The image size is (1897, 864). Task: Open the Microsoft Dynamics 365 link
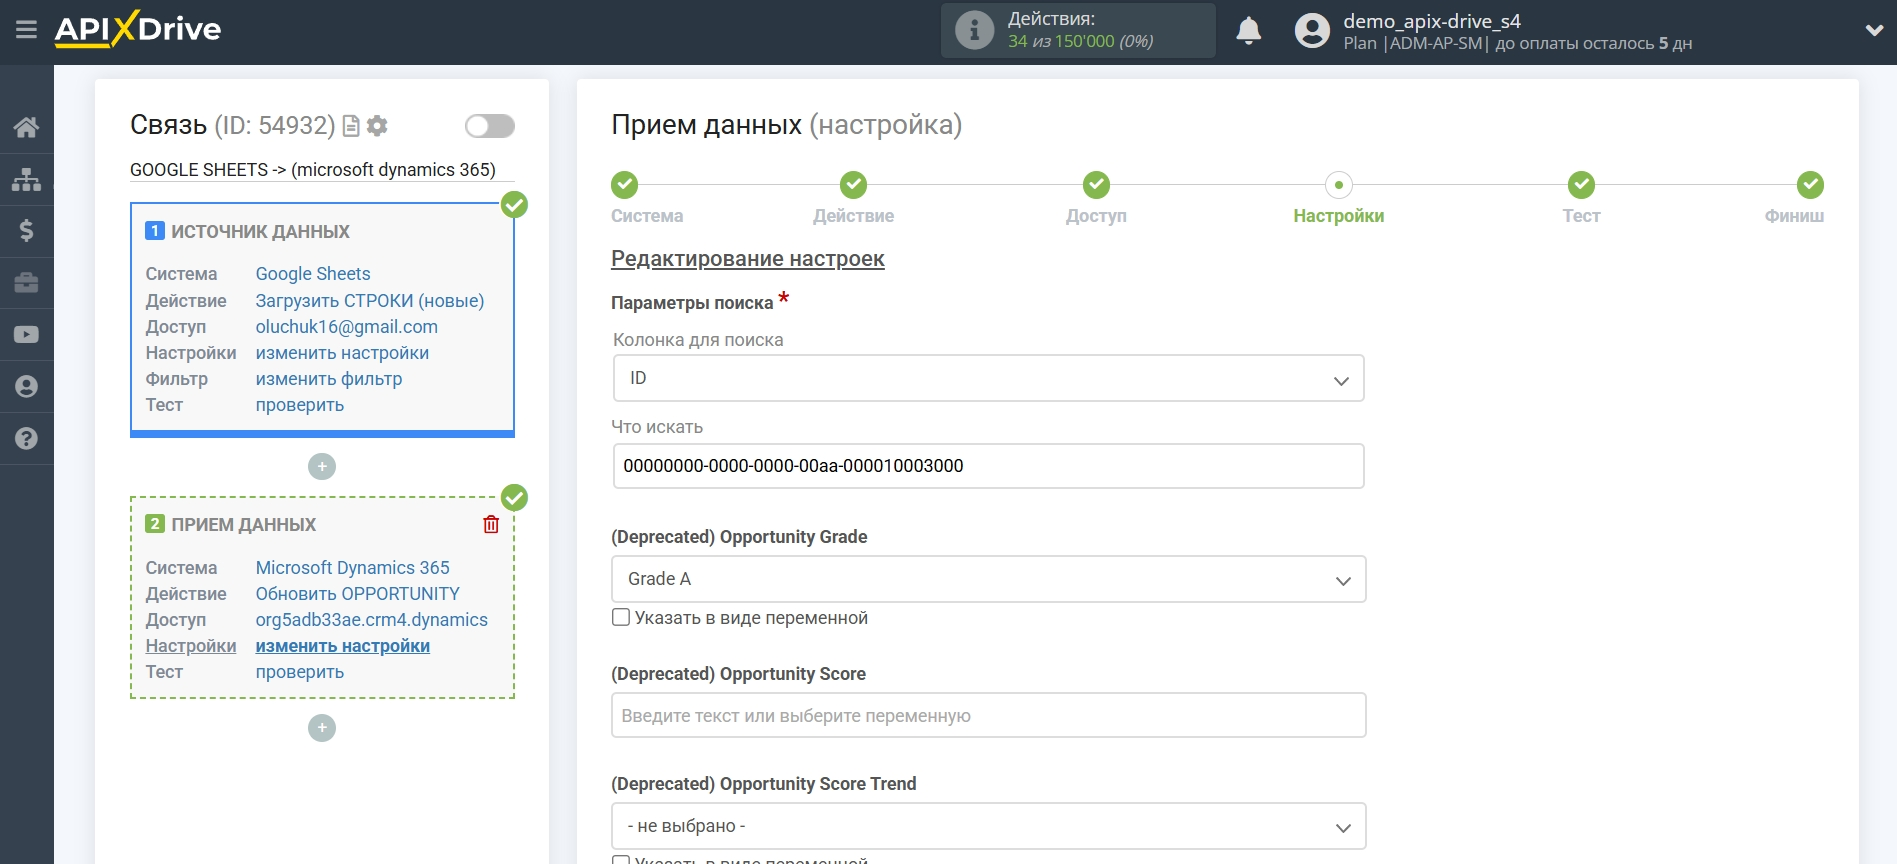click(x=353, y=568)
